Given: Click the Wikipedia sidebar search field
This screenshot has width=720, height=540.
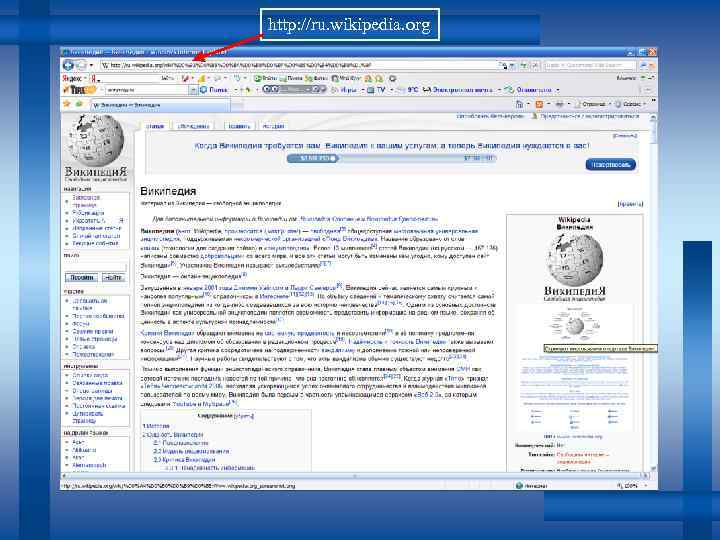Looking at the screenshot, I should tap(96, 266).
